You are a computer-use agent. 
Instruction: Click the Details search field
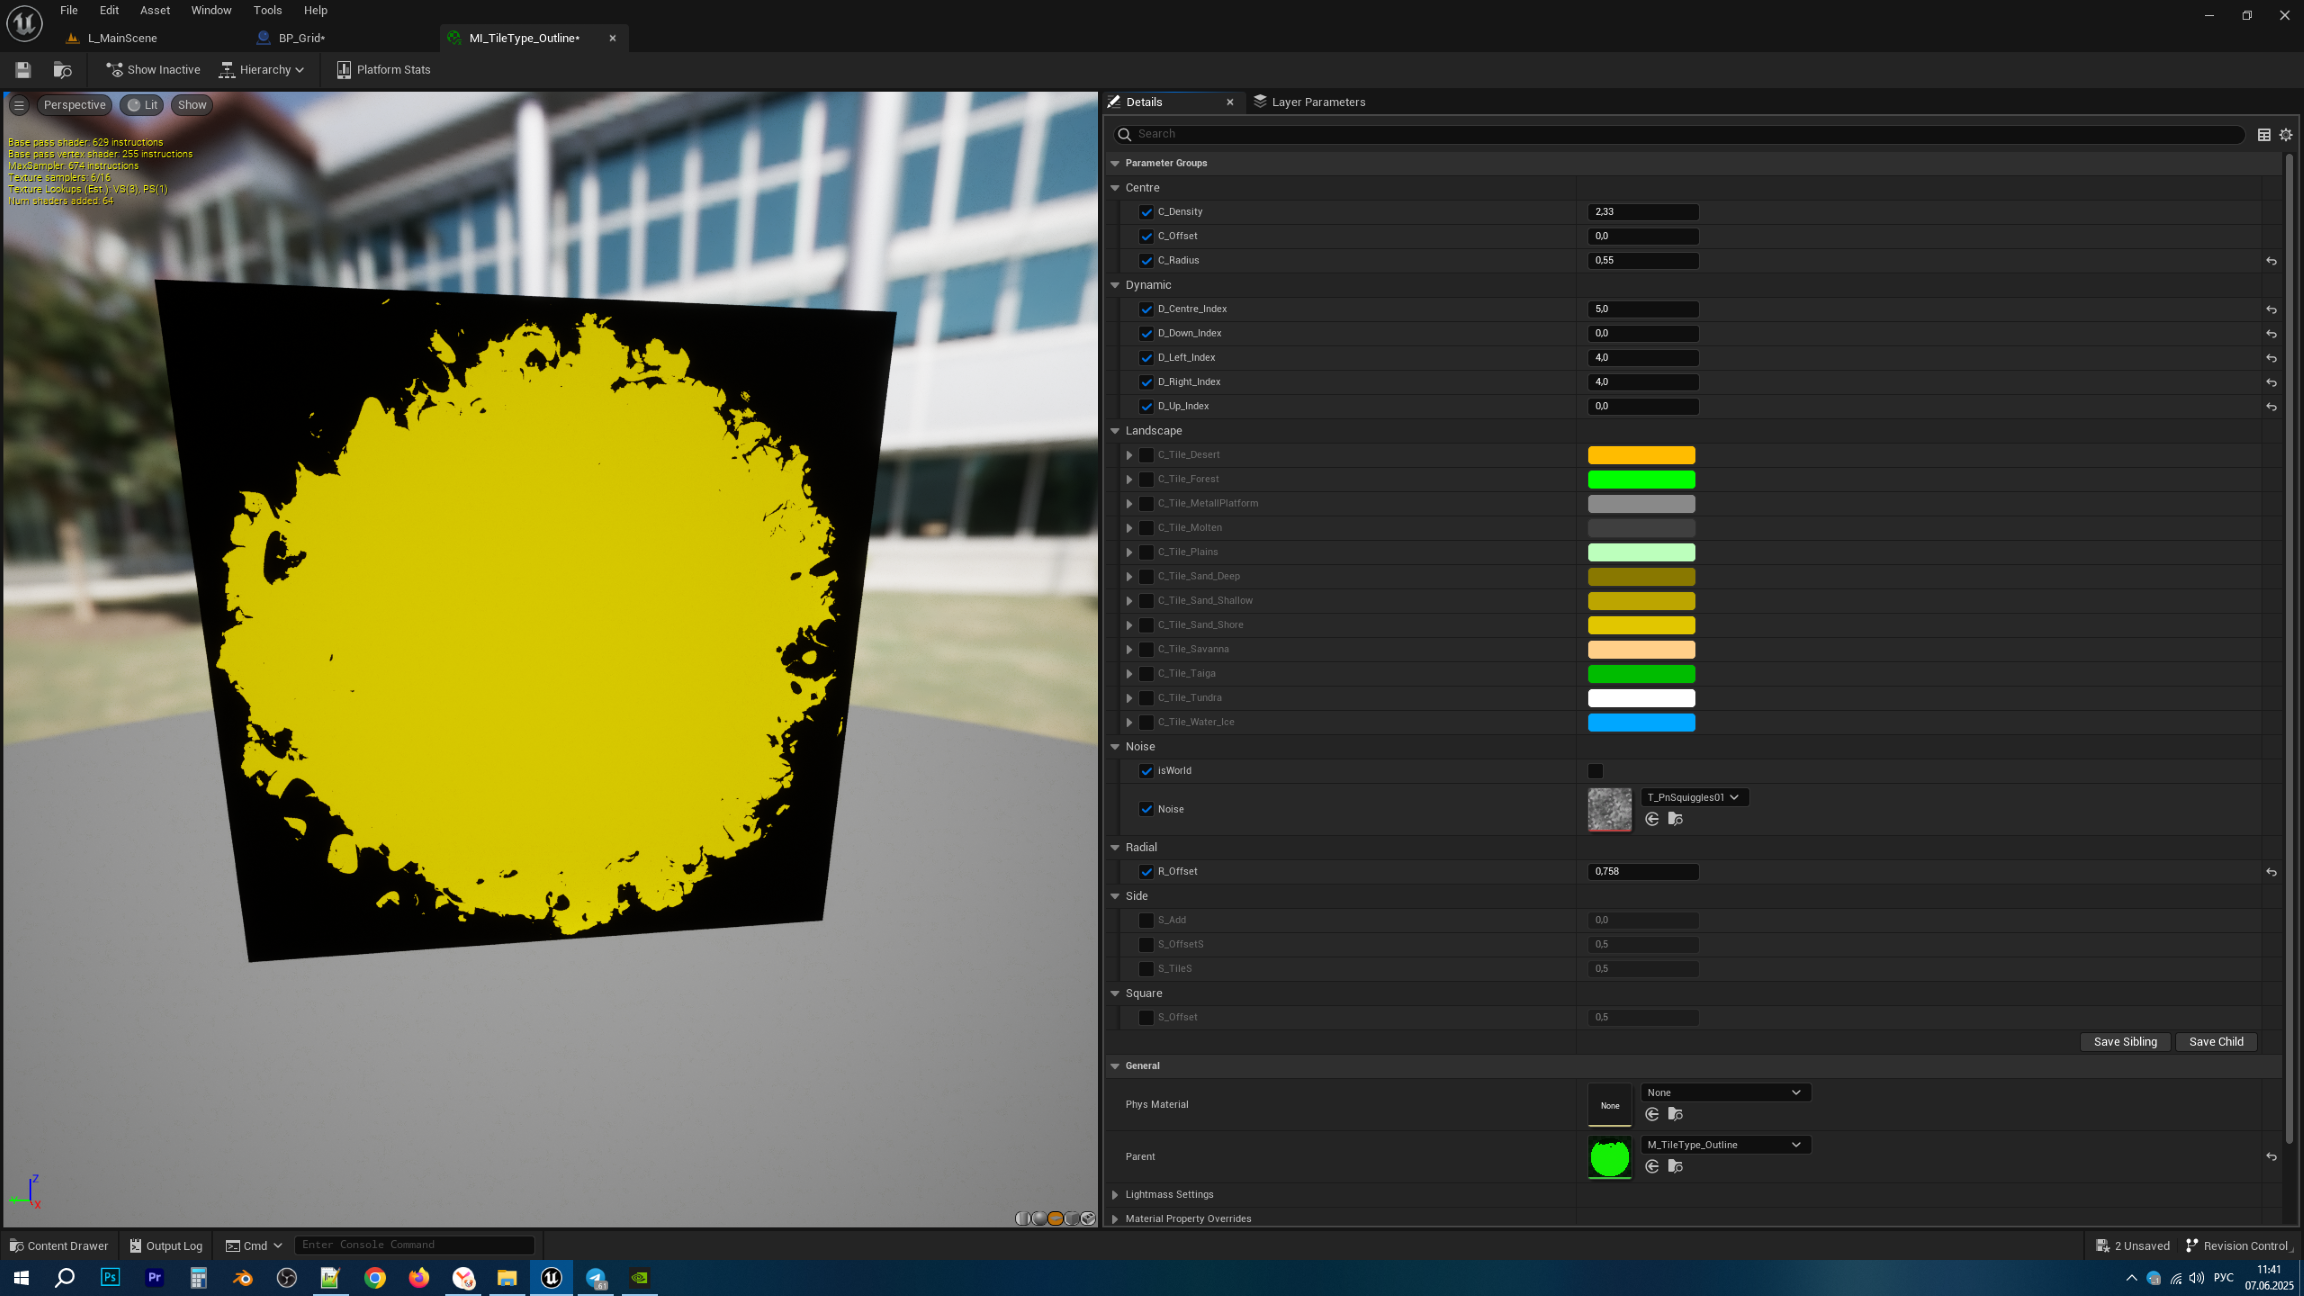pyautogui.click(x=1679, y=134)
